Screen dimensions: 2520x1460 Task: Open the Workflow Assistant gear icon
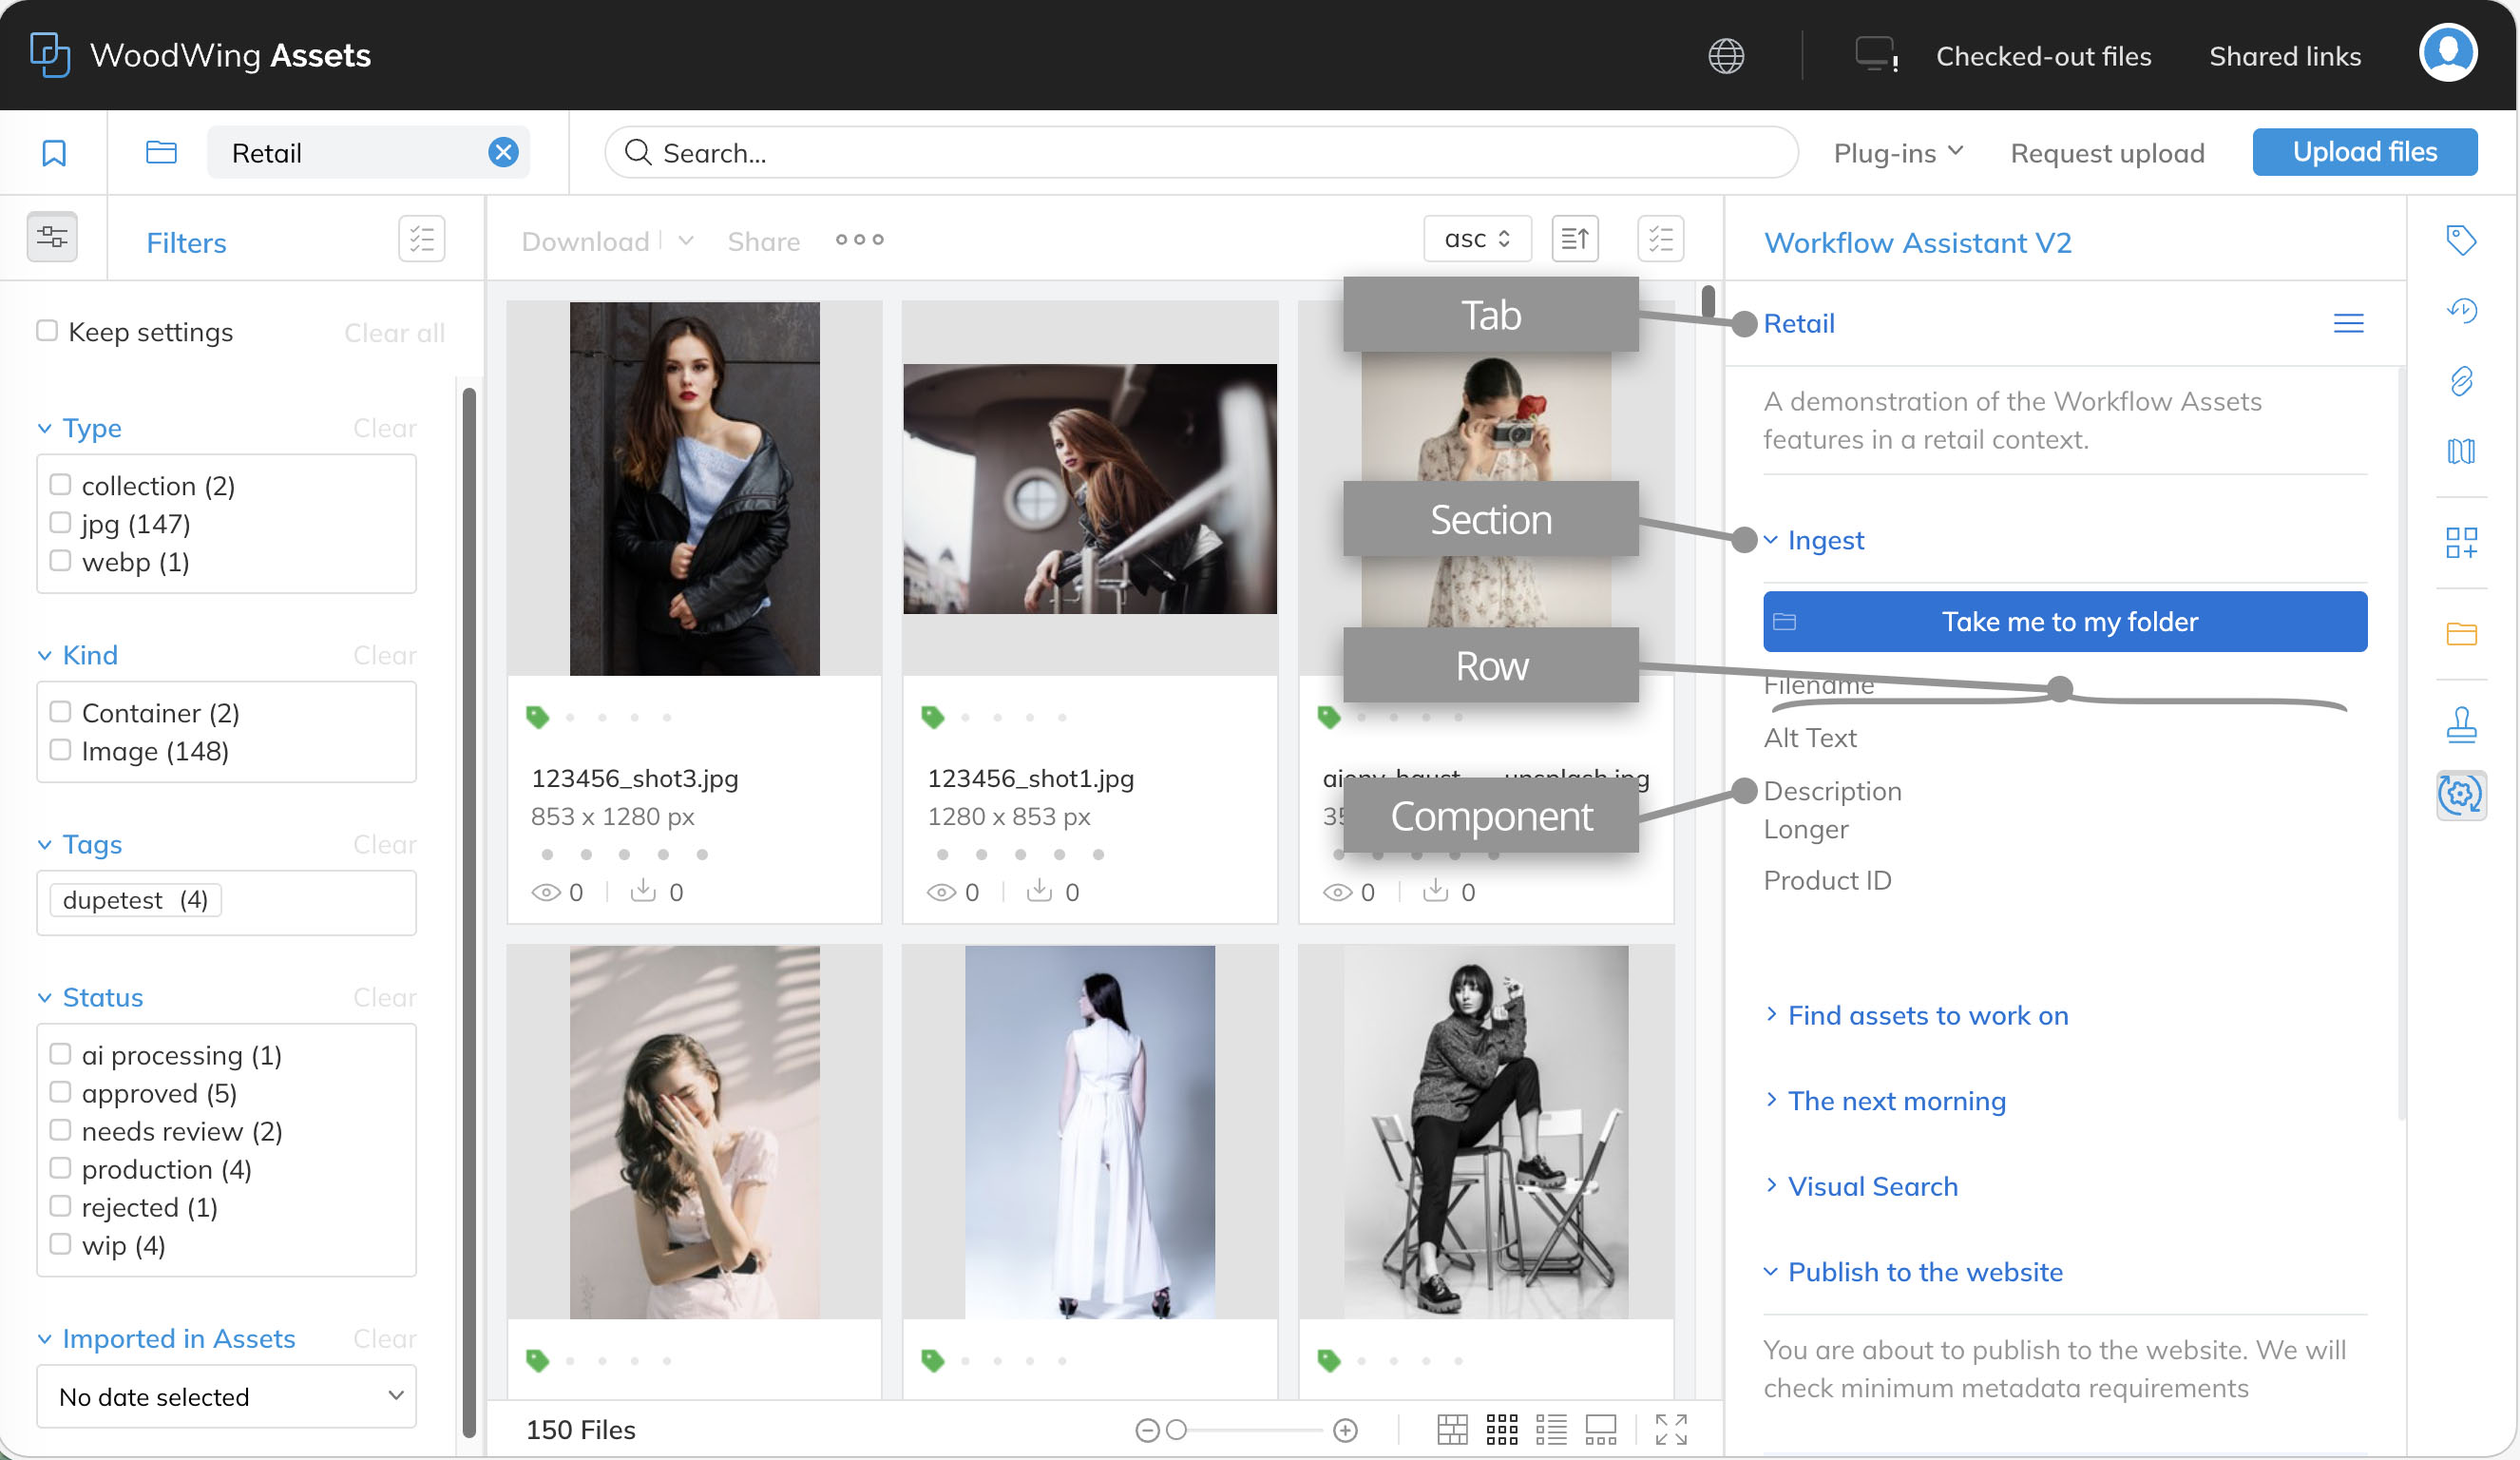point(2461,796)
